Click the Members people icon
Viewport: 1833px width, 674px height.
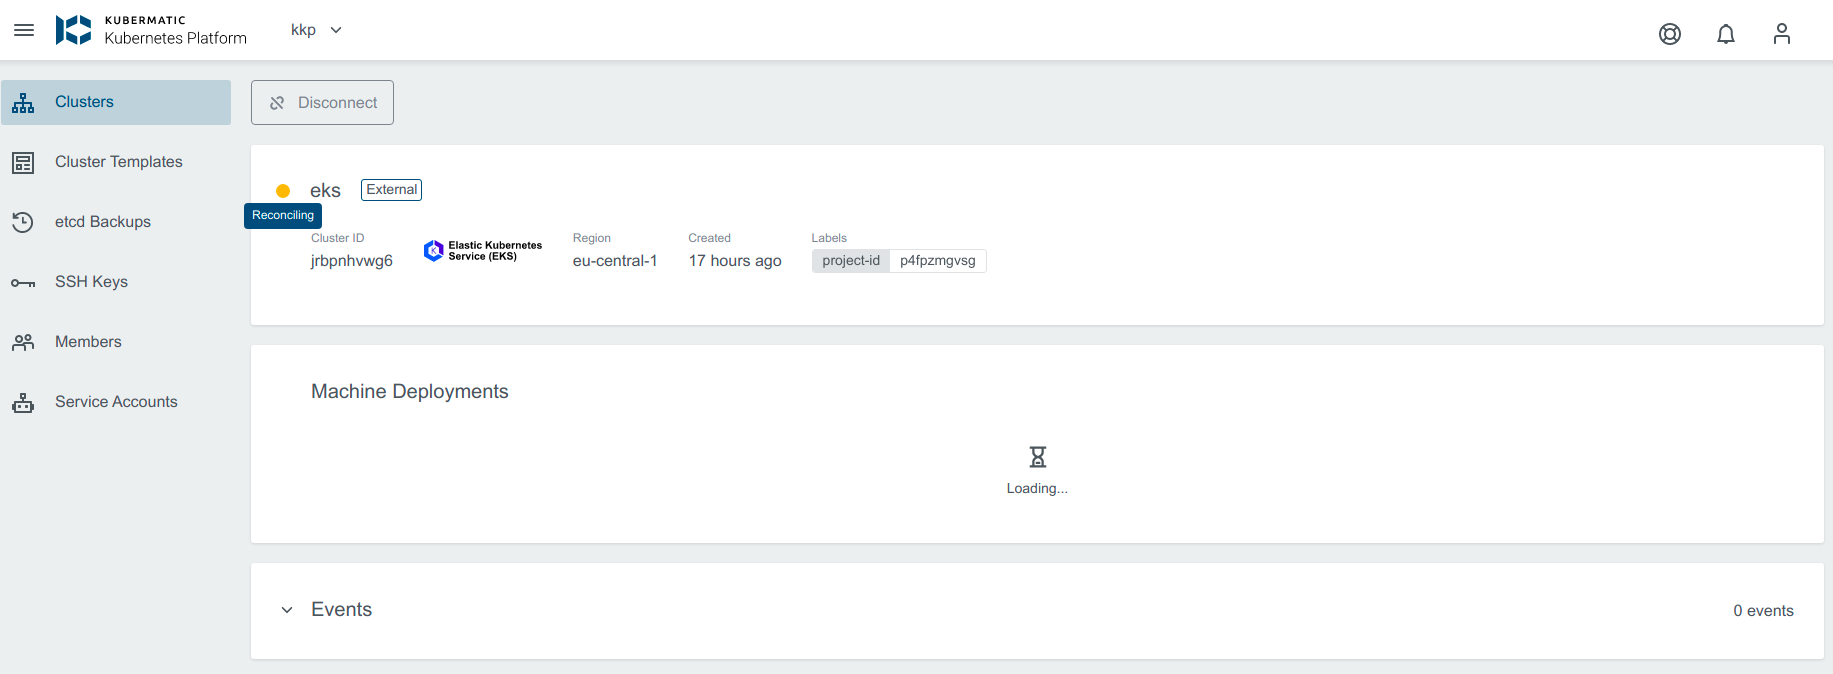coord(23,342)
